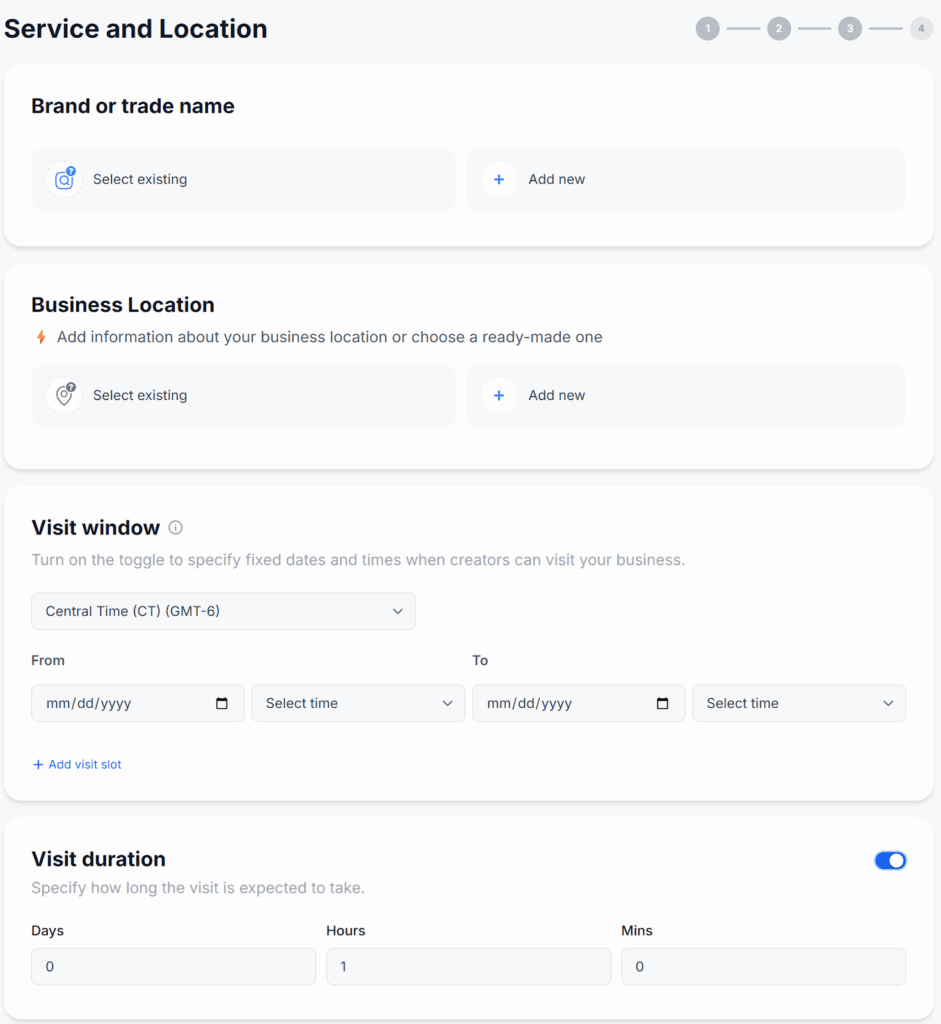Focus the Days duration input field

pyautogui.click(x=173, y=967)
